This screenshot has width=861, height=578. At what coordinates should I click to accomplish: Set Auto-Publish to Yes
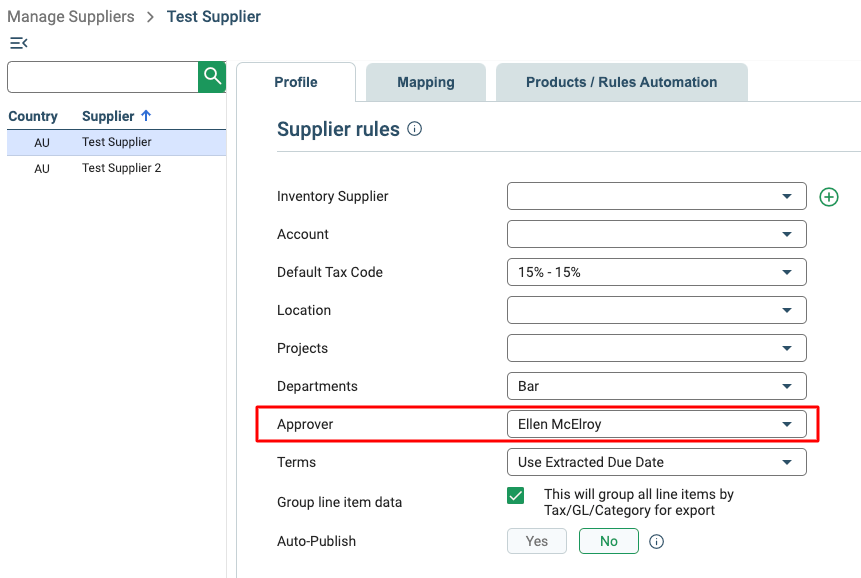(536, 541)
